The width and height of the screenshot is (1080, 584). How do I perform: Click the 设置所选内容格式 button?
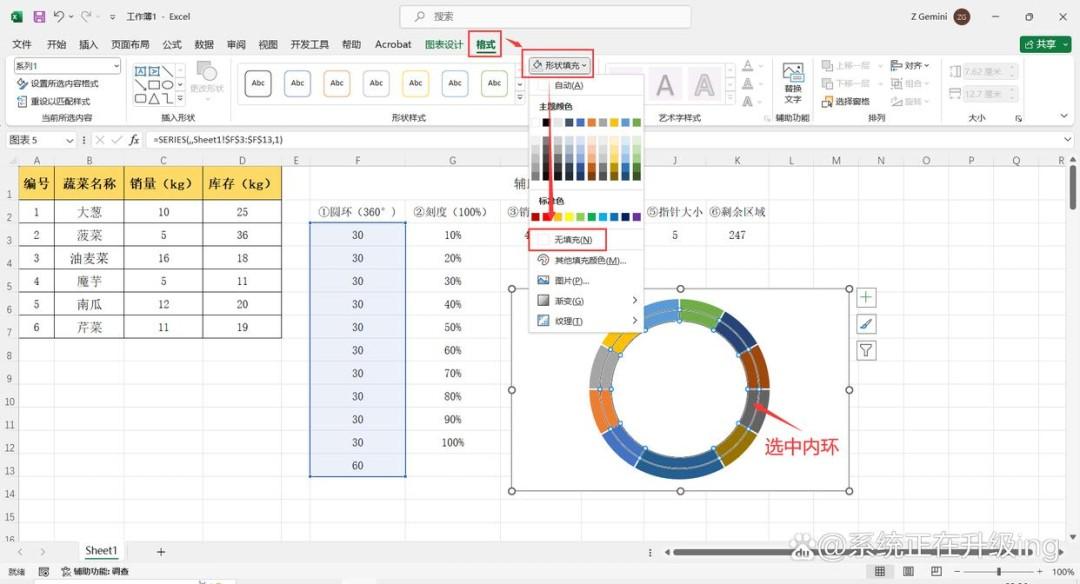click(58, 83)
